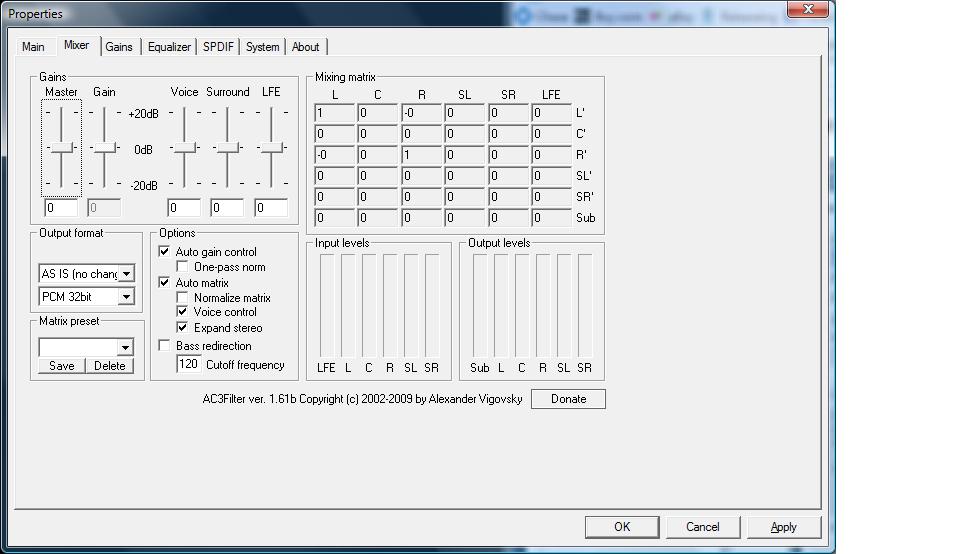Screen dimensions: 960x554
Task: Click the Donate button
Action: pyautogui.click(x=568, y=399)
